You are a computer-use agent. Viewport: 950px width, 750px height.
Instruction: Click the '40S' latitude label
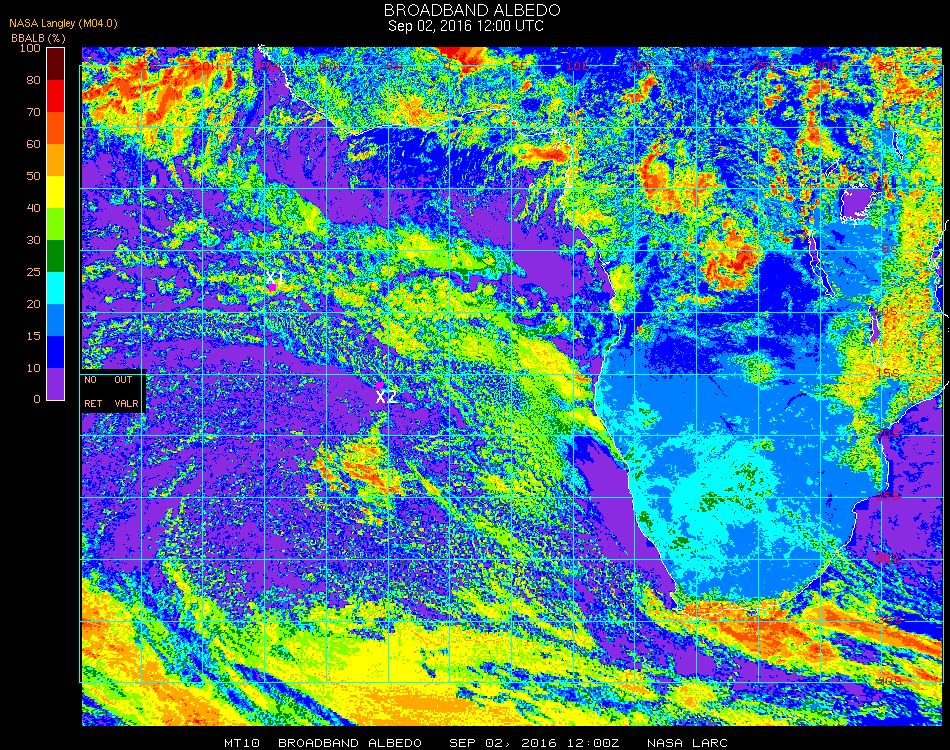click(889, 682)
